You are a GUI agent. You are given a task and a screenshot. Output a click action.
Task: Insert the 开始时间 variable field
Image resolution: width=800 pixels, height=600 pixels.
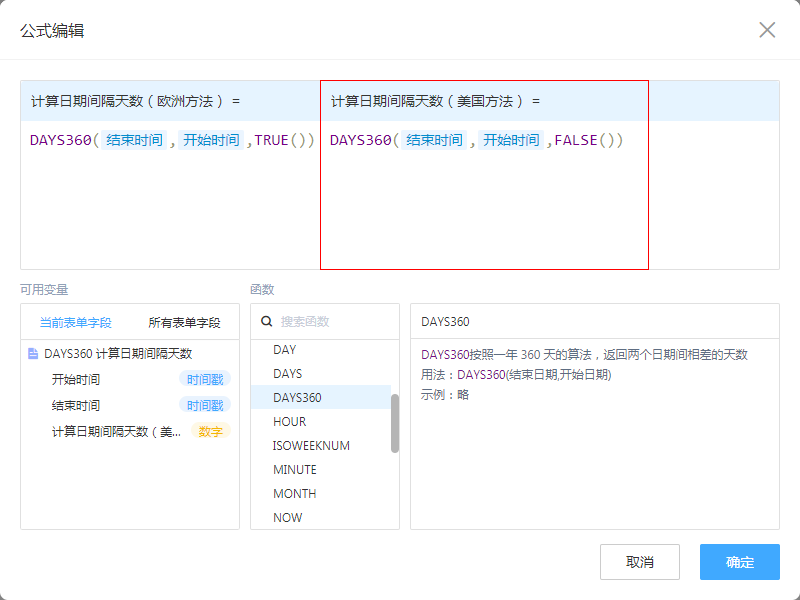[76, 380]
